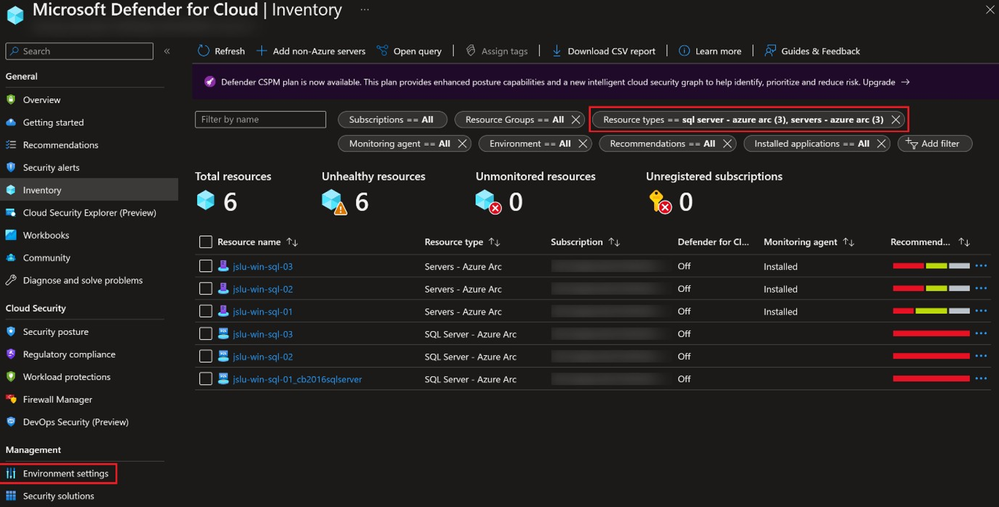Collapse the sidebar with double chevron
The height and width of the screenshot is (507, 999).
[x=167, y=51]
